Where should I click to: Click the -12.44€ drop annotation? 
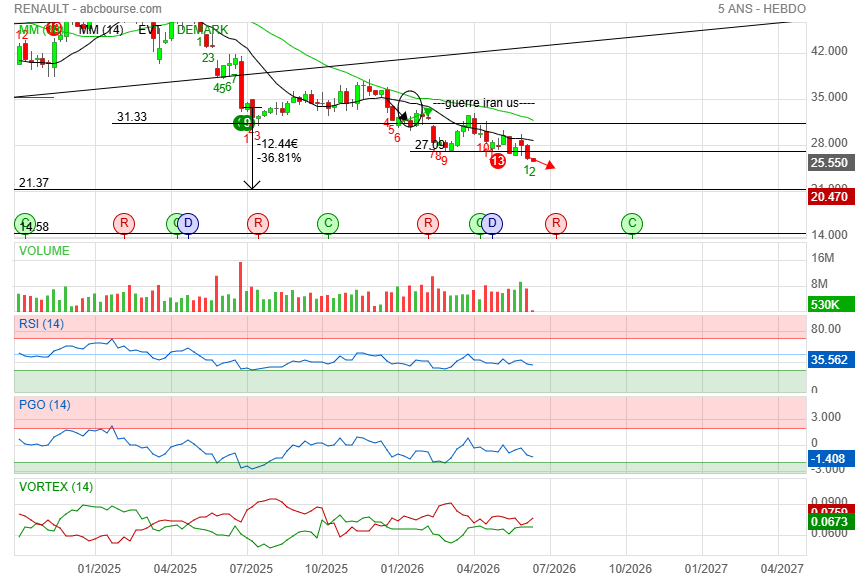click(278, 143)
